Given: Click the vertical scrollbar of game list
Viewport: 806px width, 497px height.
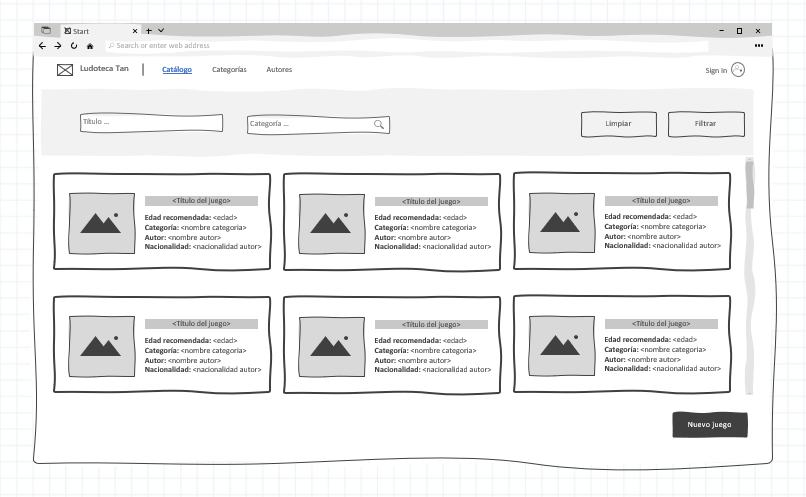Looking at the screenshot, I should (x=750, y=184).
